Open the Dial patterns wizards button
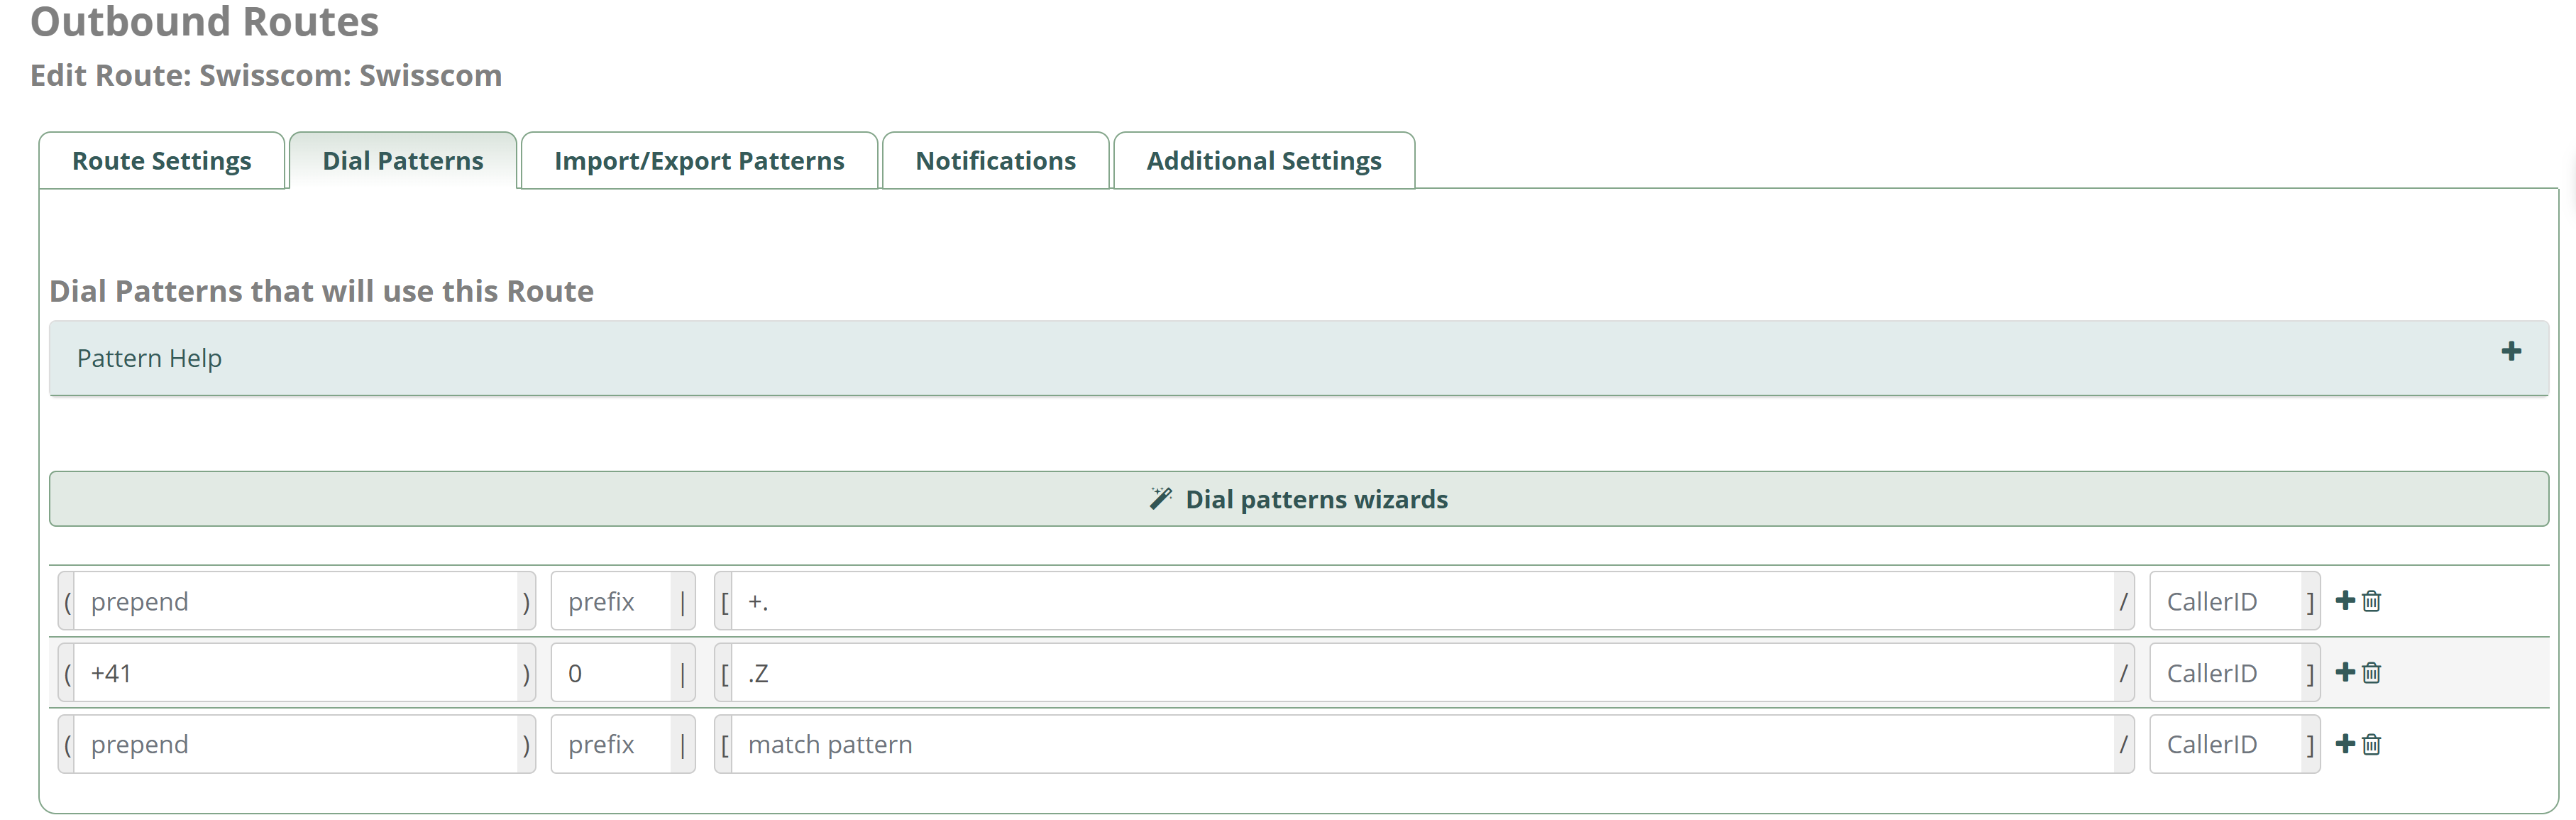The width and height of the screenshot is (2576, 820). click(1298, 499)
